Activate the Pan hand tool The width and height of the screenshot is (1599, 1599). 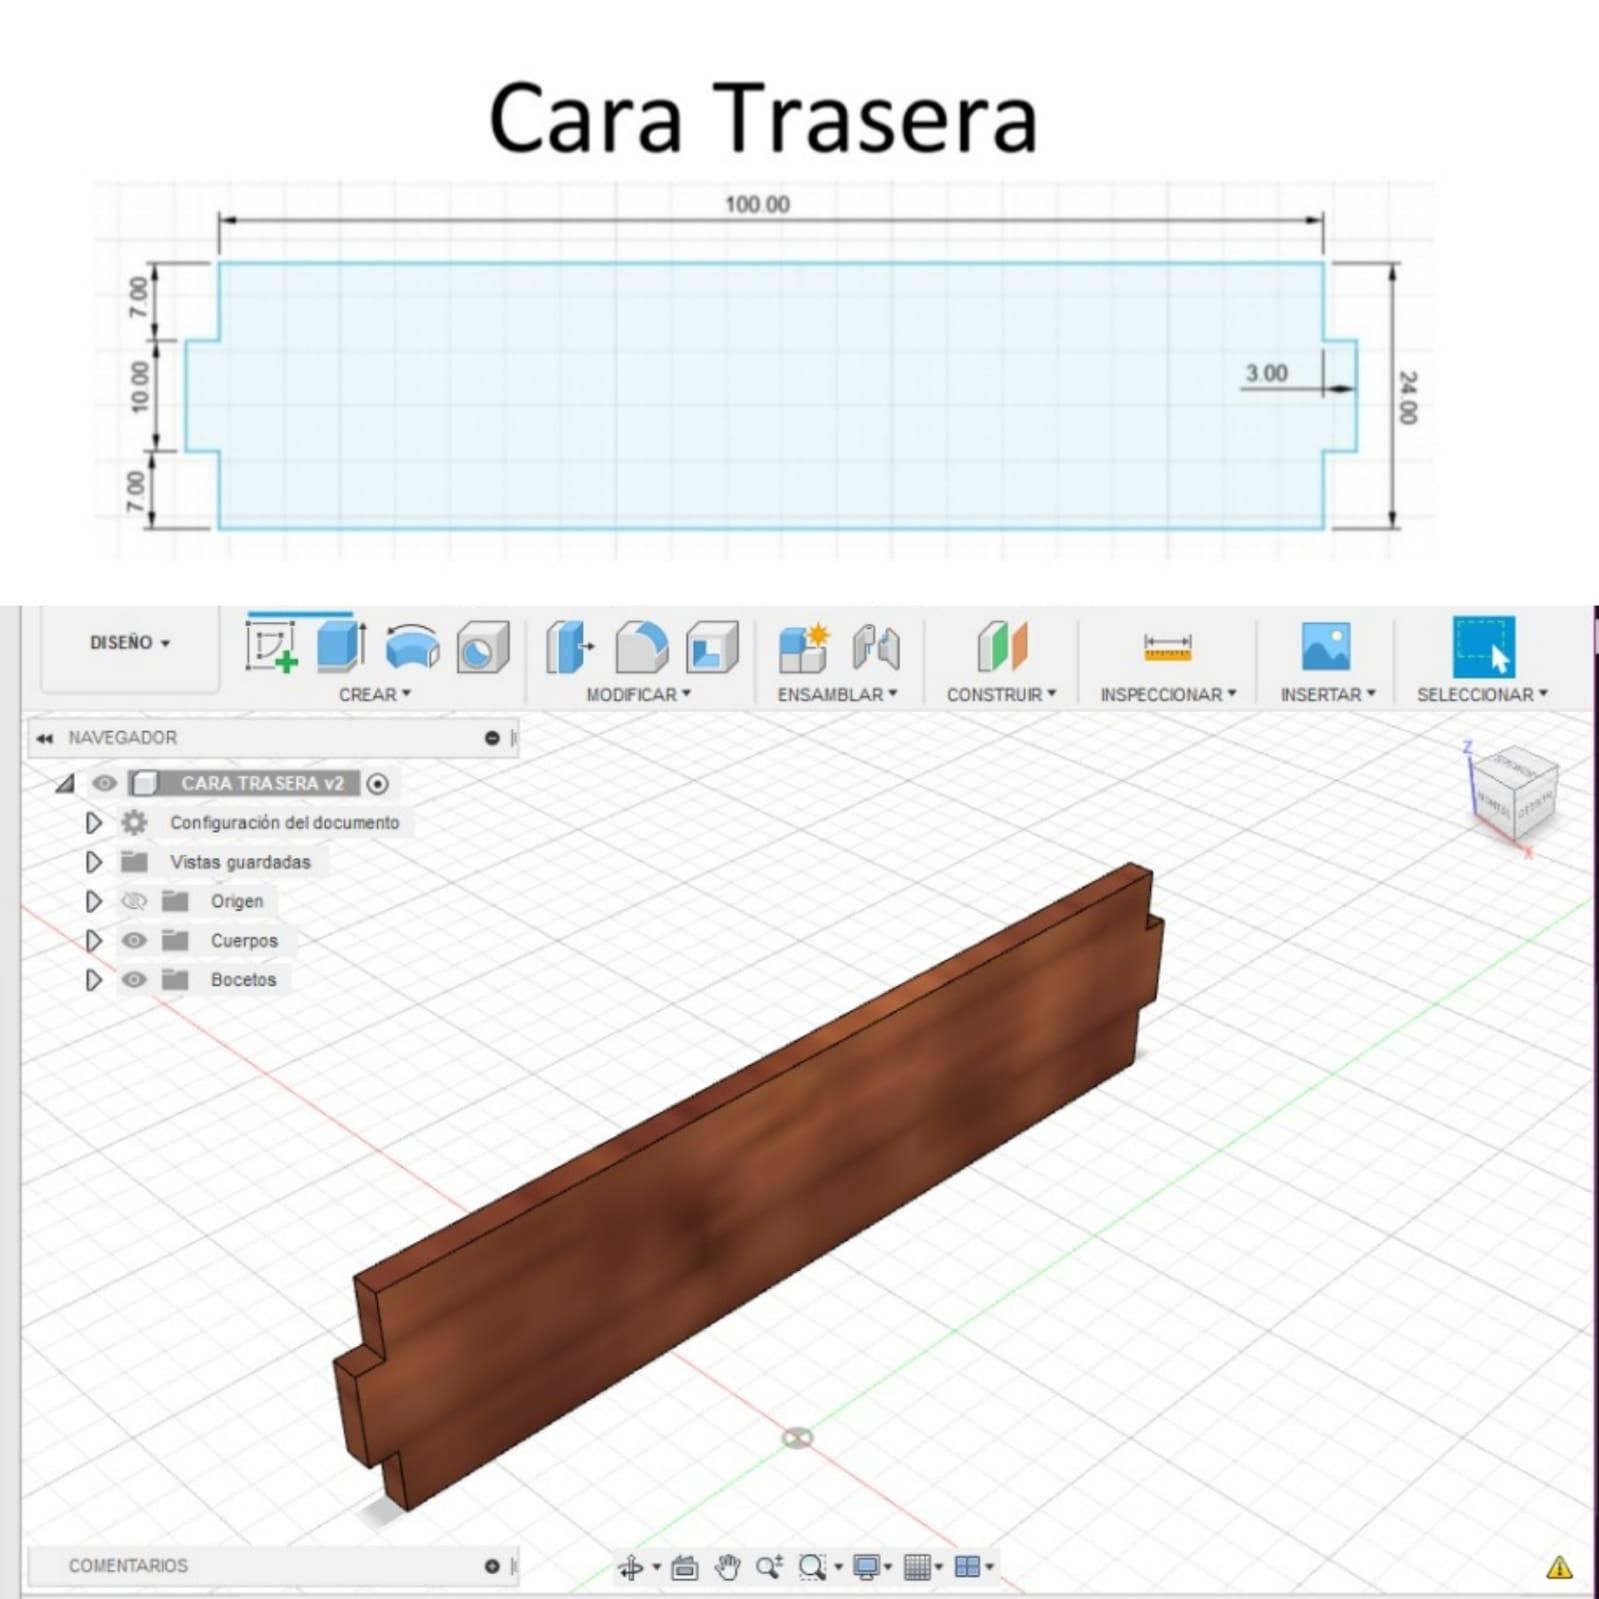pyautogui.click(x=727, y=1567)
